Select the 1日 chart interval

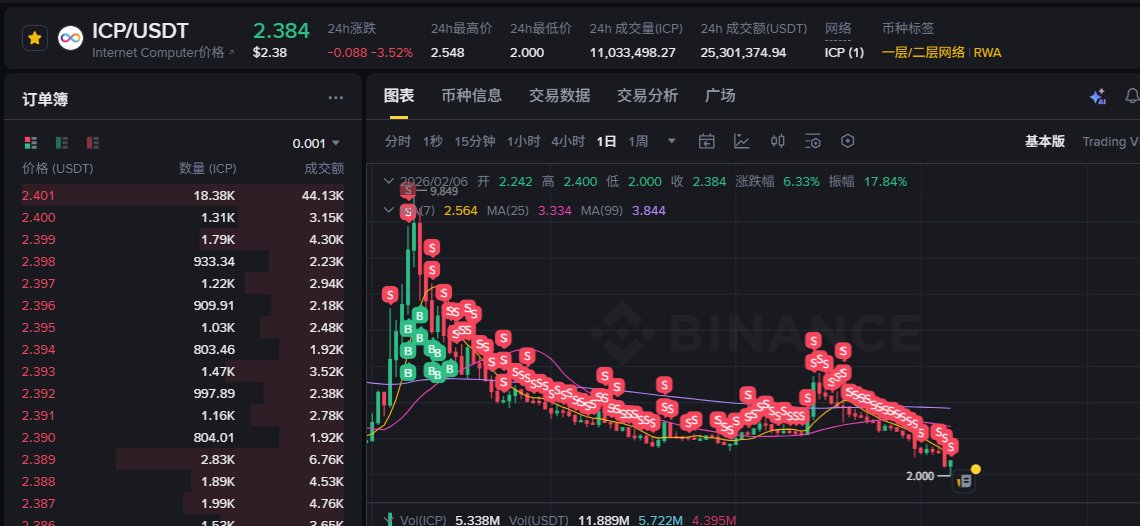tap(606, 141)
